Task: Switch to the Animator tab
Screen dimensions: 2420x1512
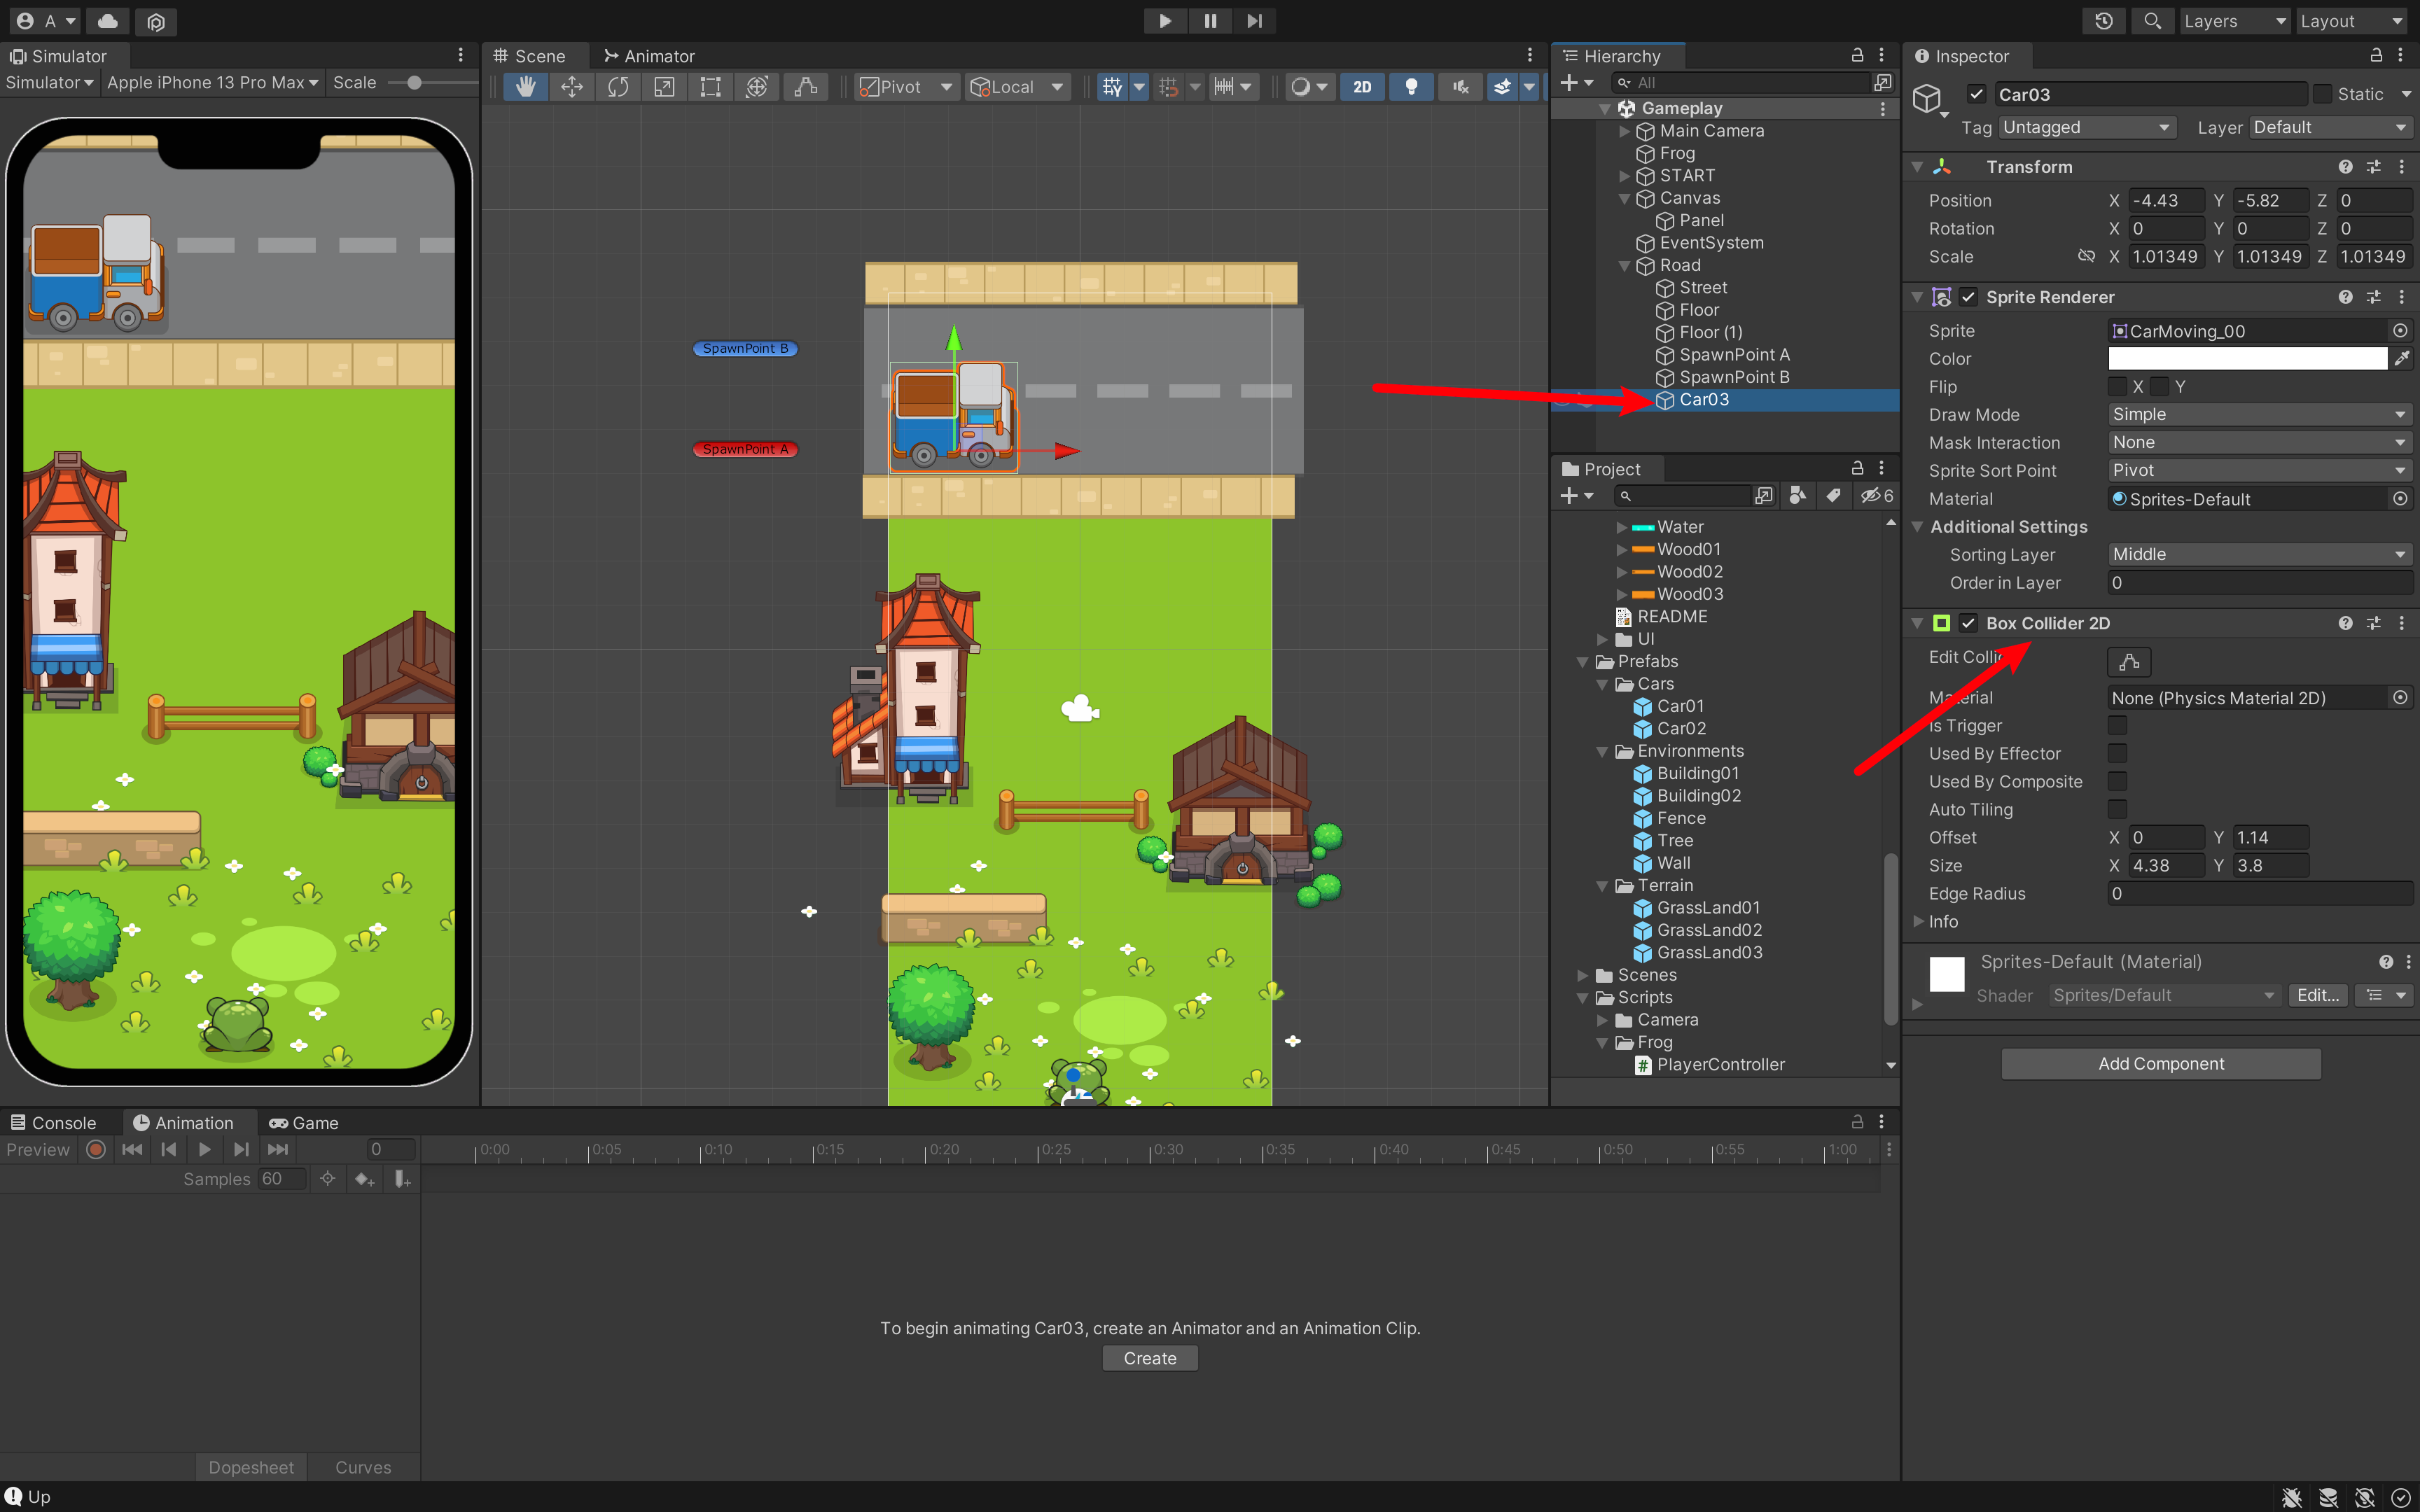Action: 649,56
